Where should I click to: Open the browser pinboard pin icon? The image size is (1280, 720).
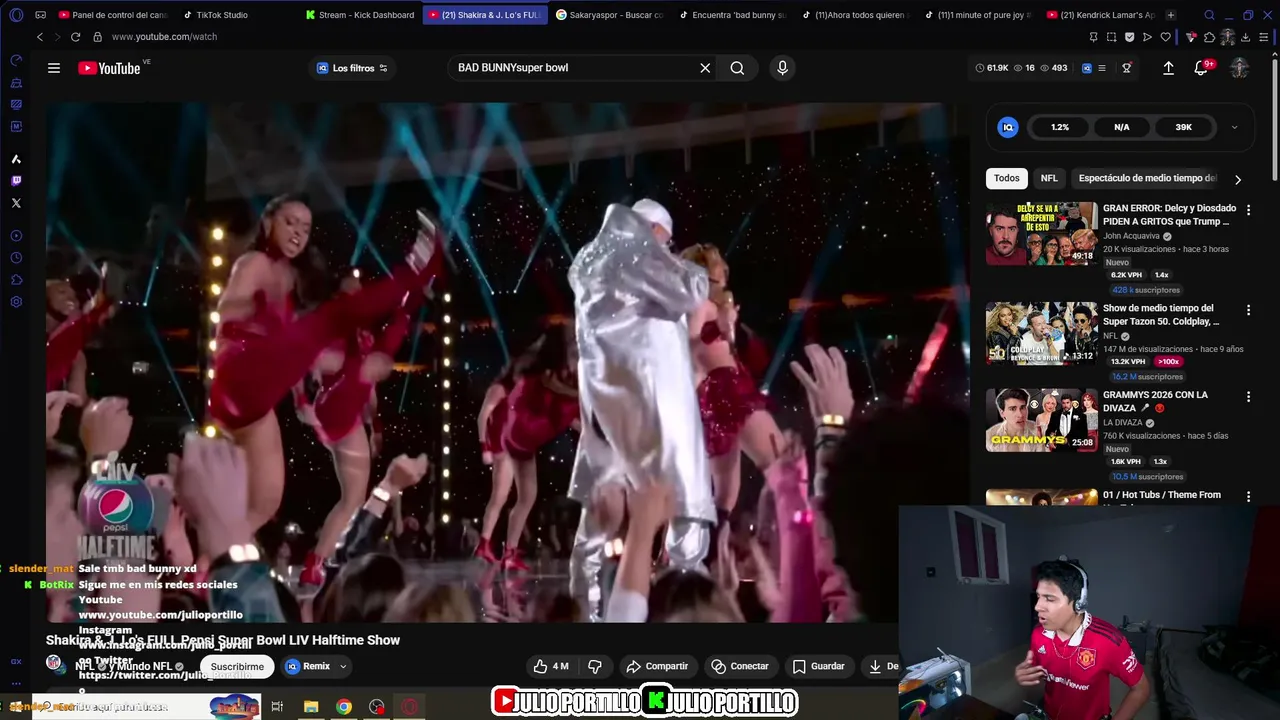click(x=1093, y=37)
